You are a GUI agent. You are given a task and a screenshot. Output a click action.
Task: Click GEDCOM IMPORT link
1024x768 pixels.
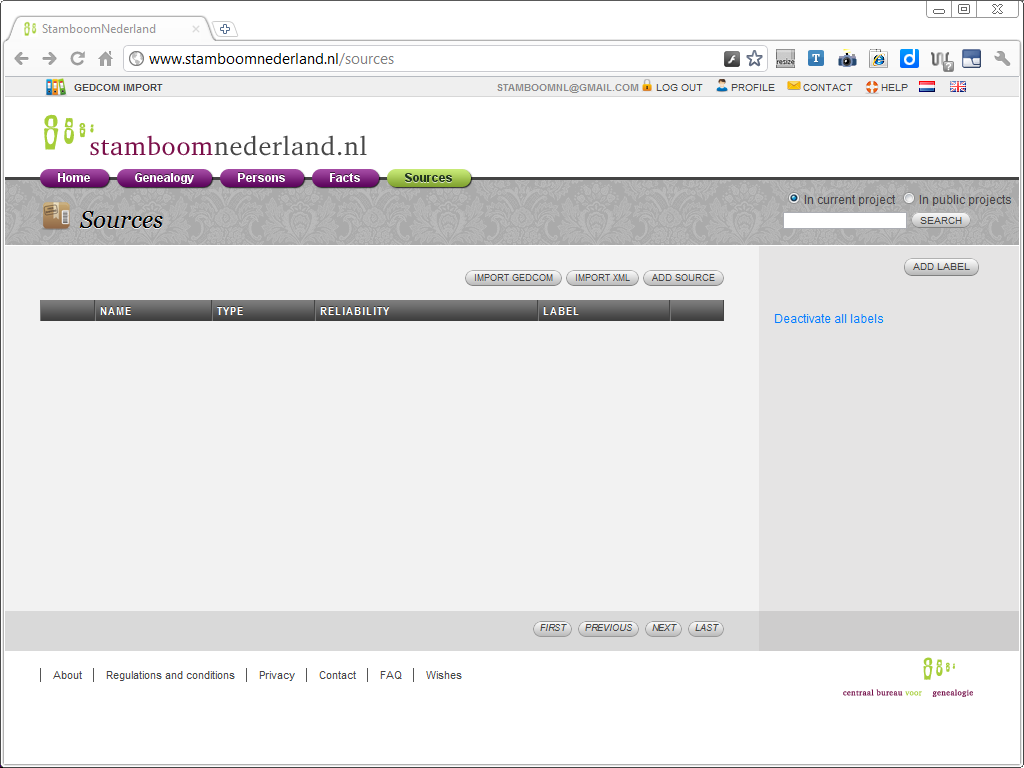118,88
